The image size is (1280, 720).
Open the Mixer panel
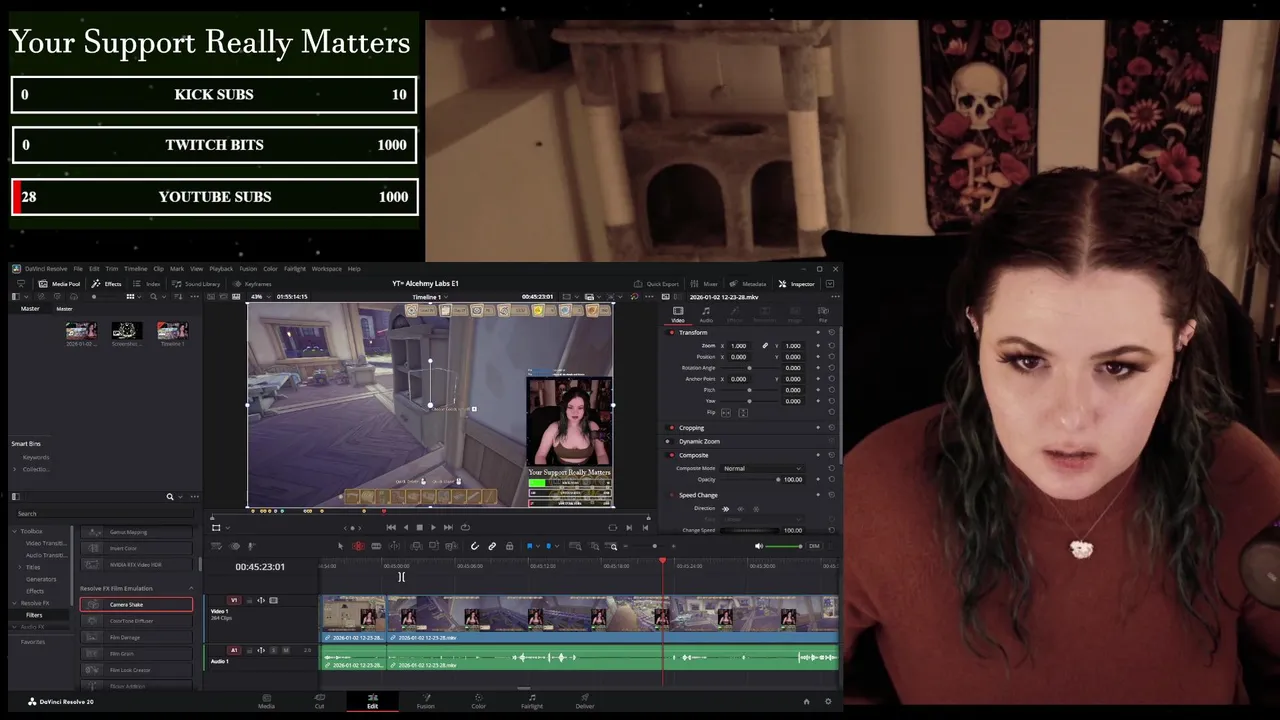click(x=704, y=284)
